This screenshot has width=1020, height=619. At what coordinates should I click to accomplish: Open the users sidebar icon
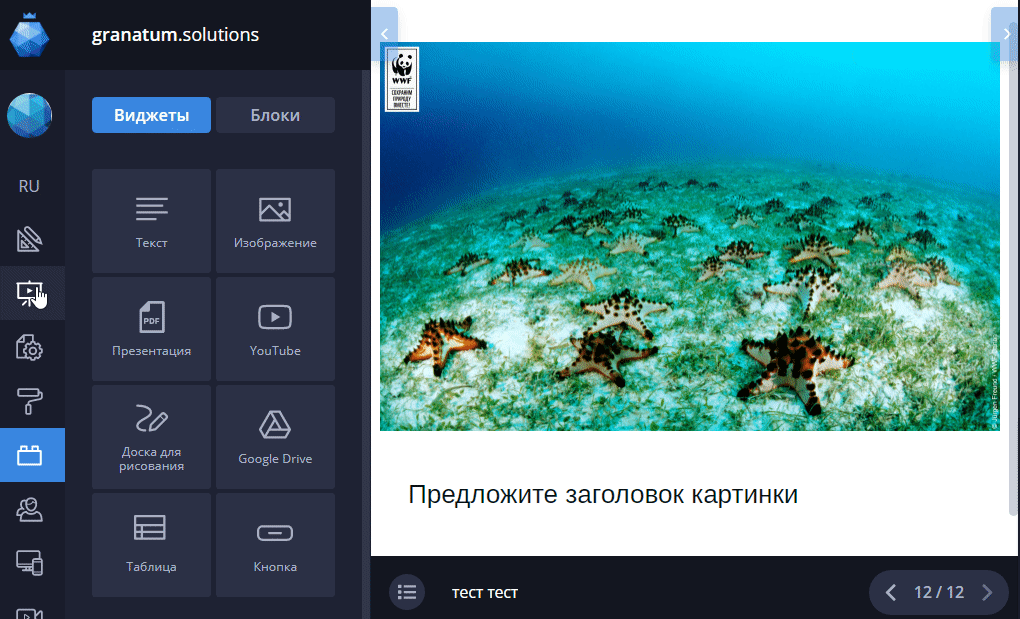(29, 509)
